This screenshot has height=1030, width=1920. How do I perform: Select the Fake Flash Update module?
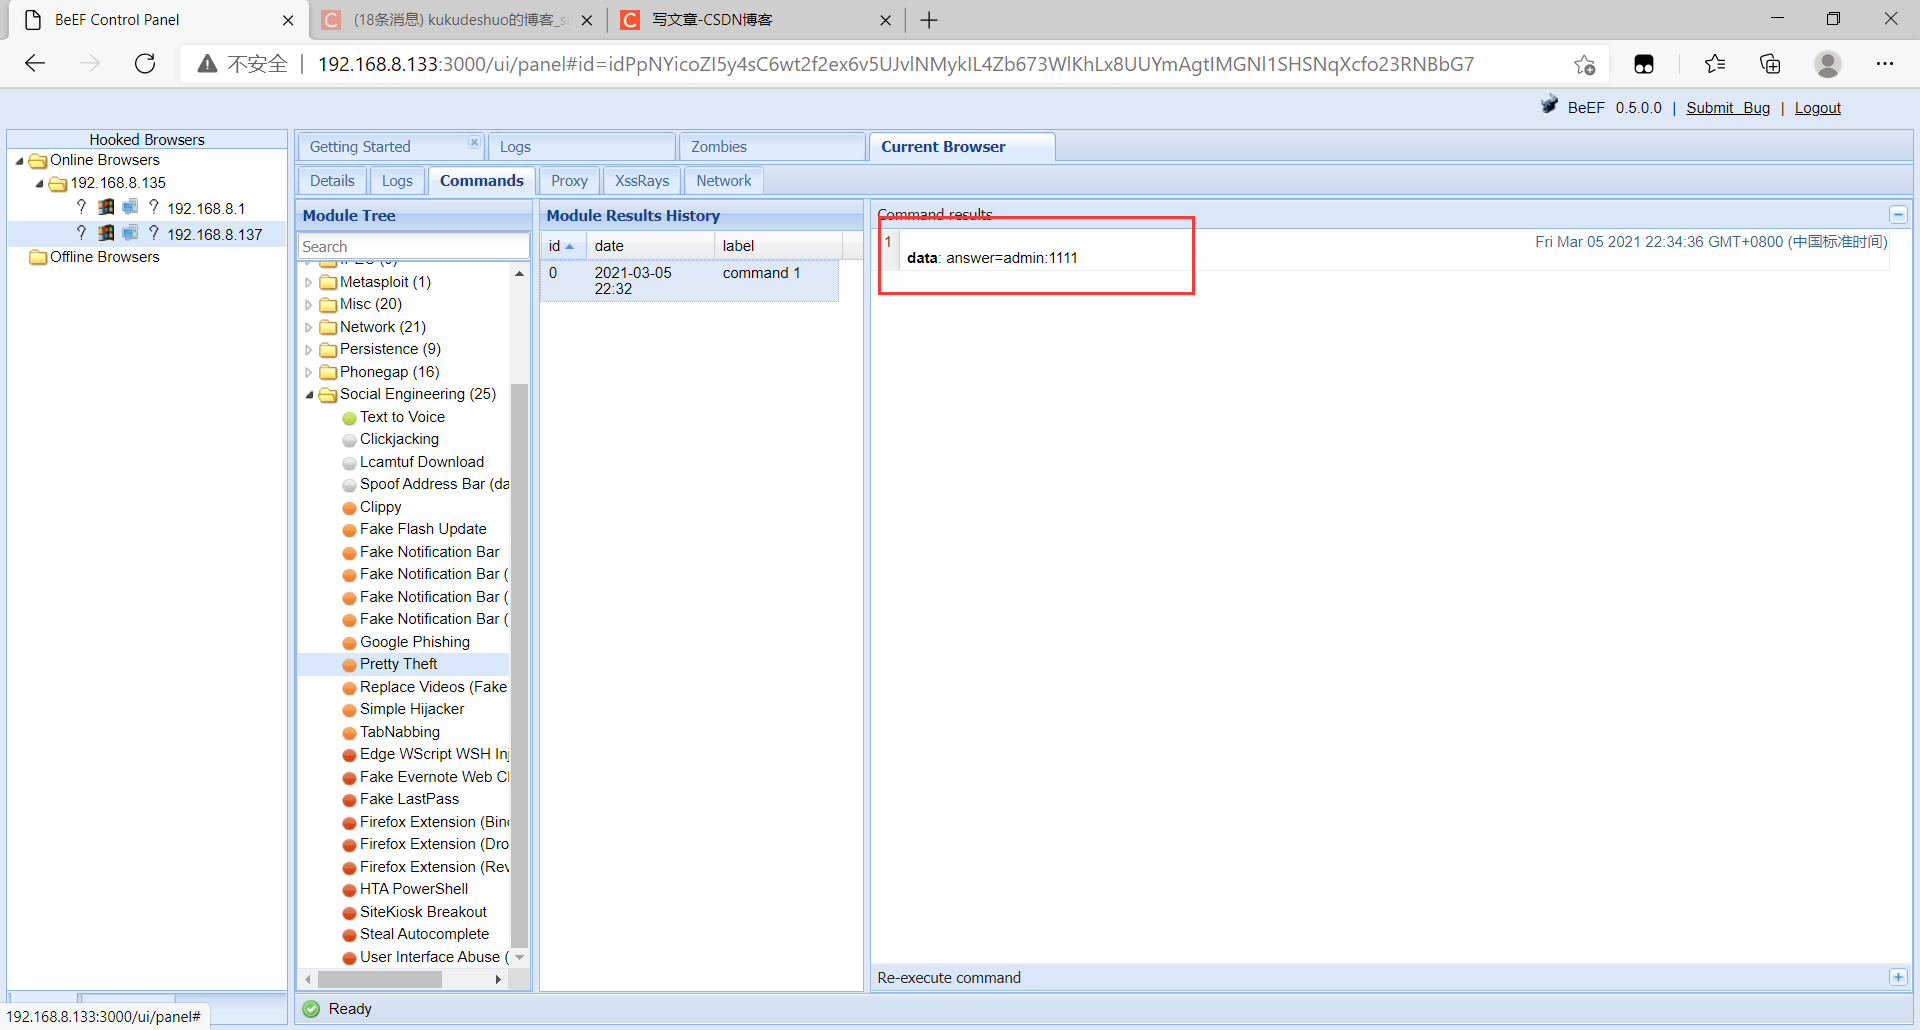tap(423, 529)
